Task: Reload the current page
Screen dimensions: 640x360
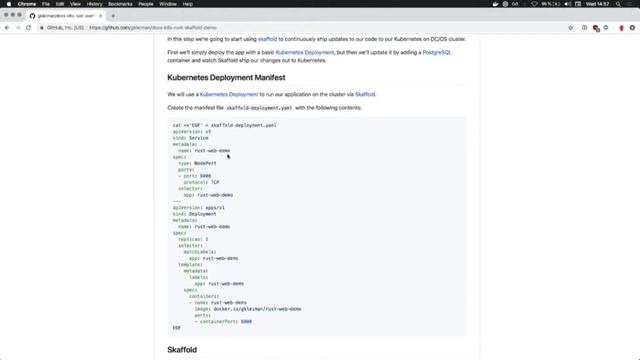Action: (29, 28)
